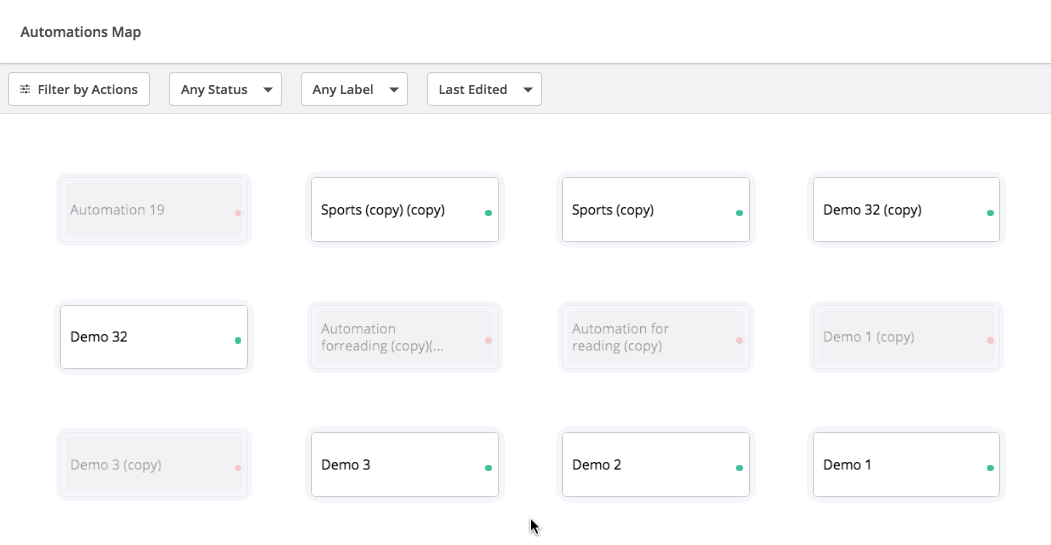Expand the Any Label dropdown
The width and height of the screenshot is (1051, 545).
coord(355,89)
